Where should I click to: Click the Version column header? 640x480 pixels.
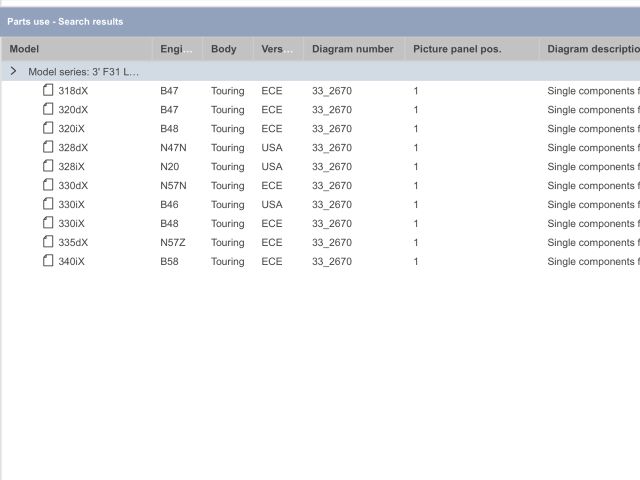277,49
